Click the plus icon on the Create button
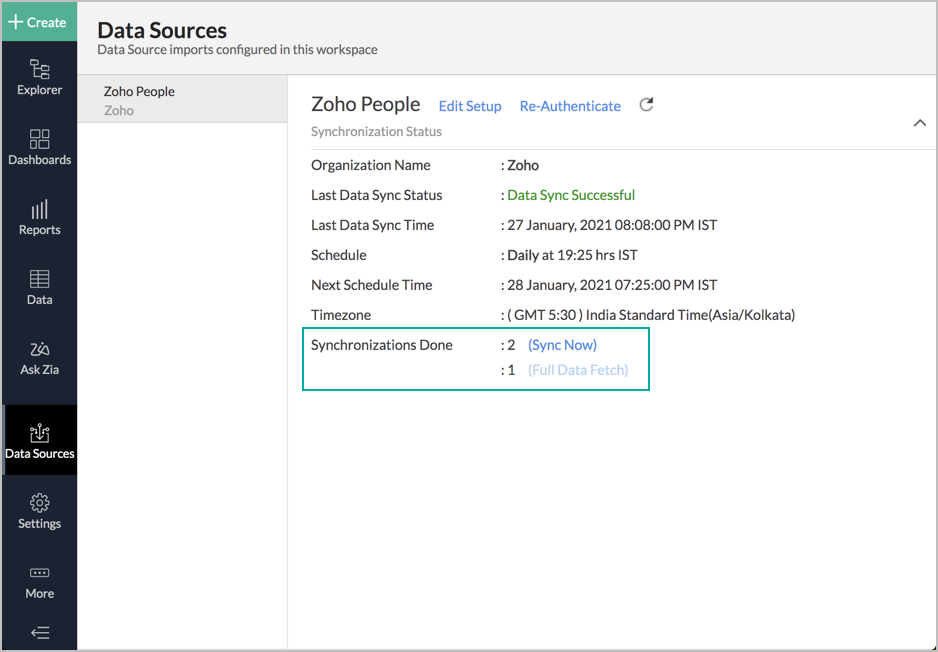The width and height of the screenshot is (938, 652). (15, 20)
